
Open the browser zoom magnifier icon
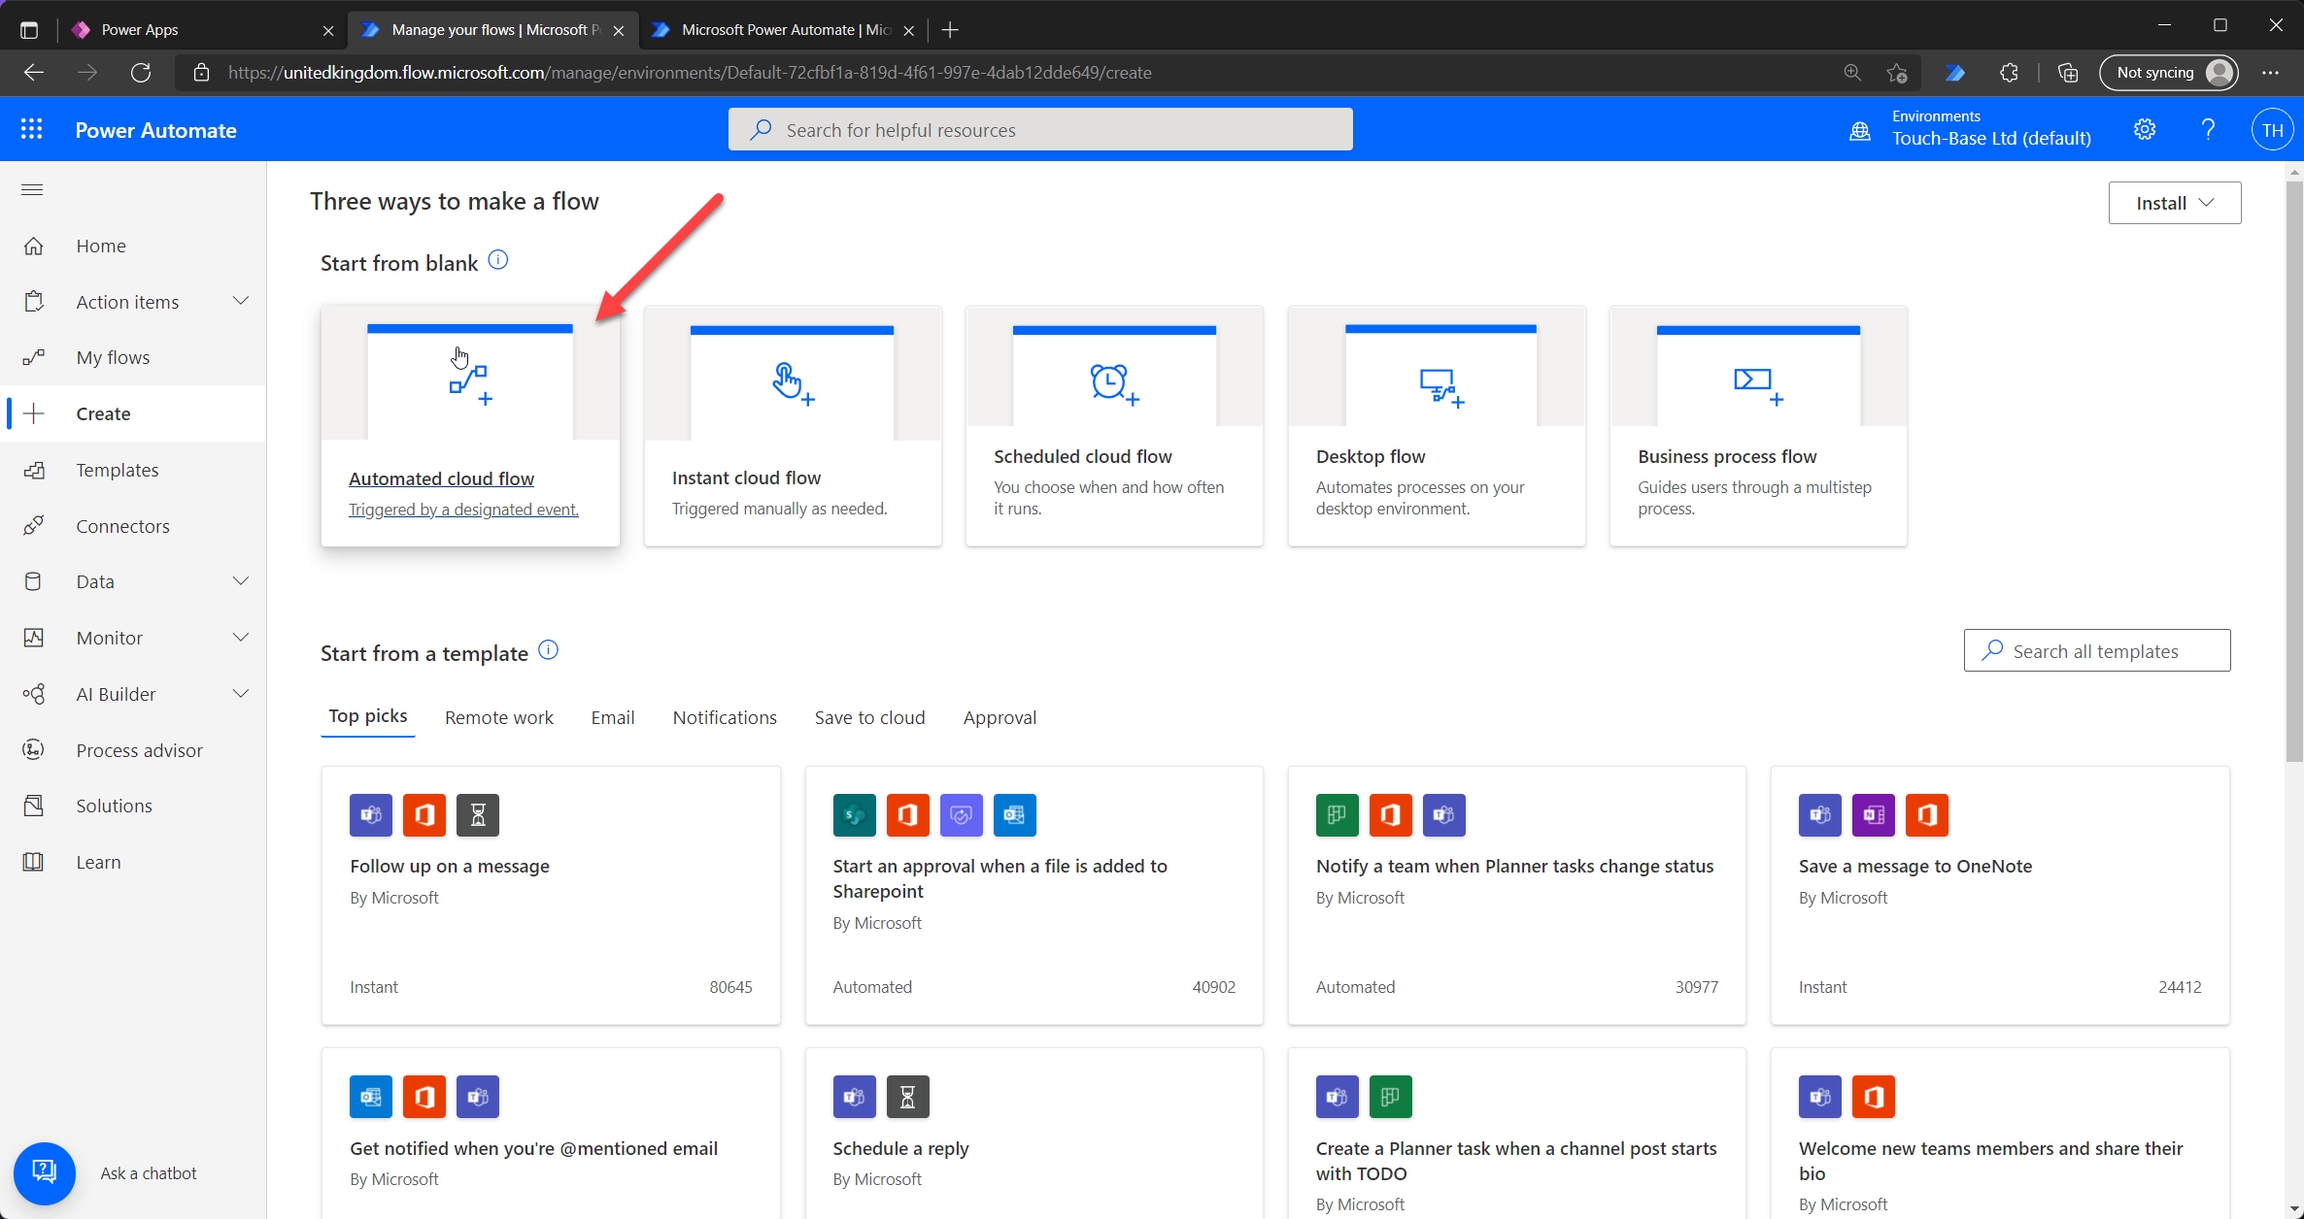click(1852, 72)
